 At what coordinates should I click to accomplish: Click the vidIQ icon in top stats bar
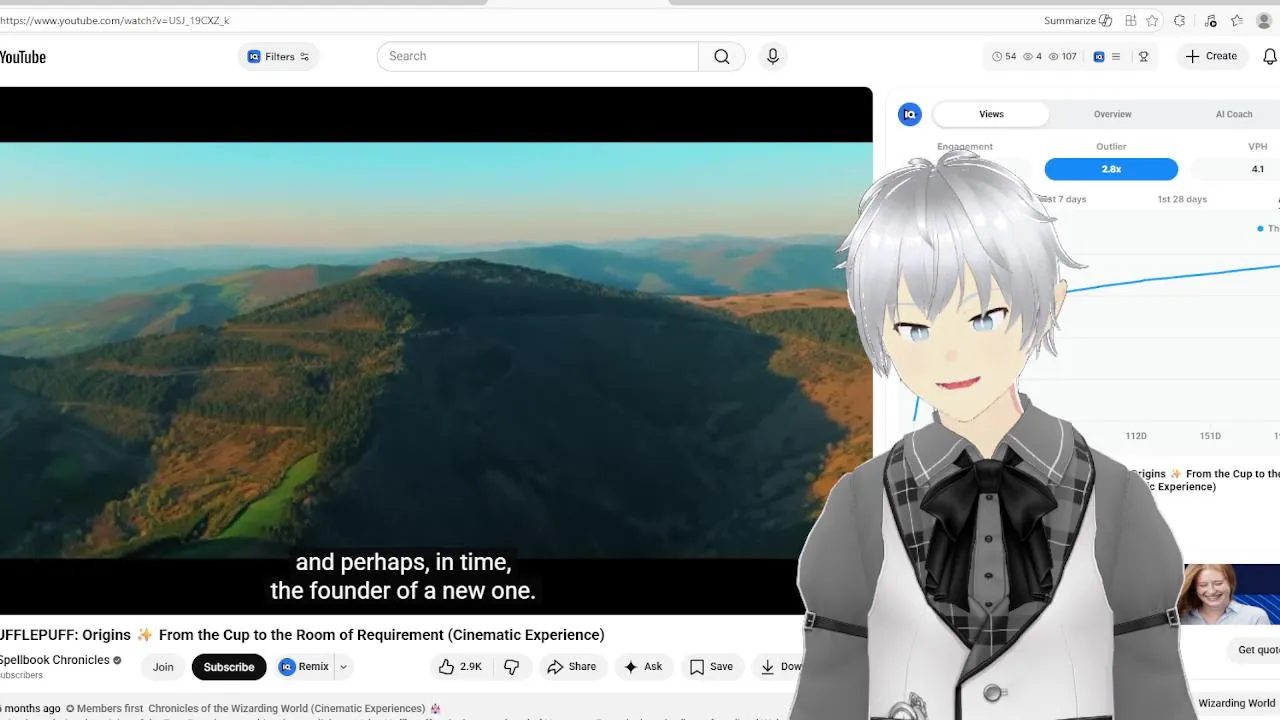(x=1098, y=57)
